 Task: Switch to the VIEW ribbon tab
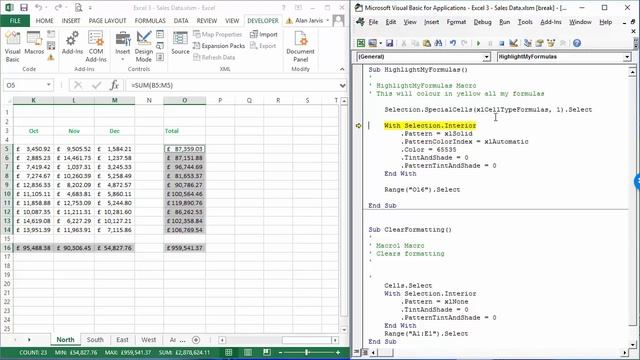point(232,20)
